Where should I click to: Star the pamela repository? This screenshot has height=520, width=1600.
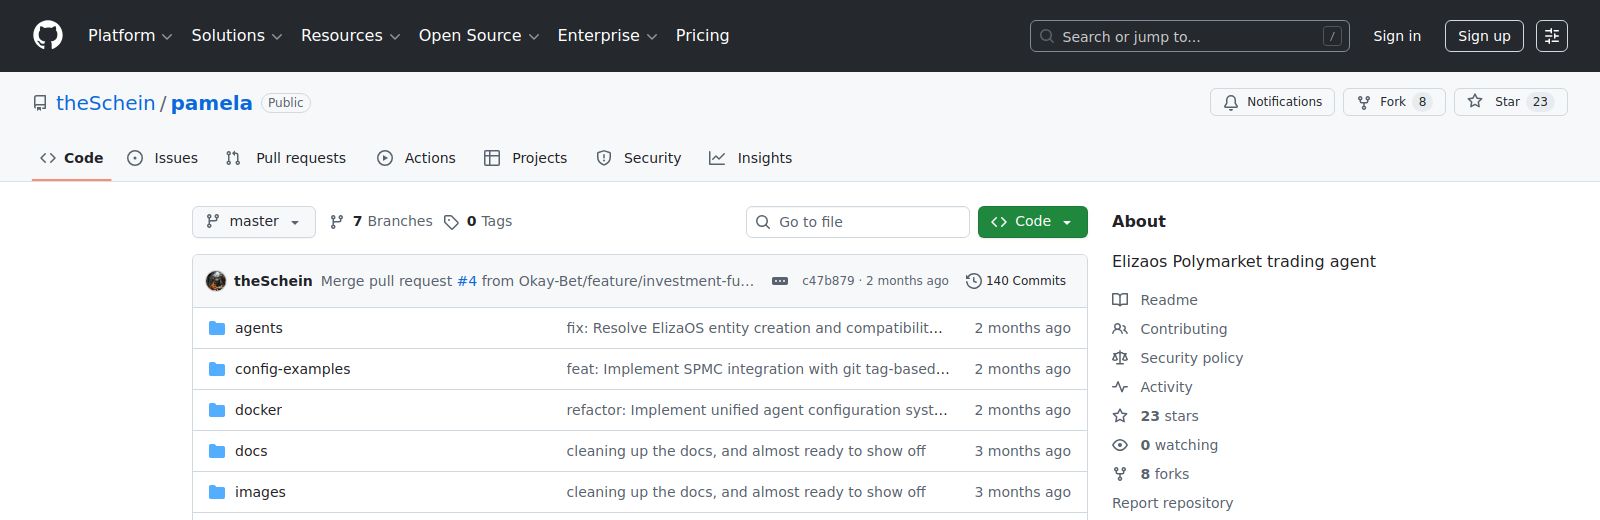click(x=1509, y=102)
